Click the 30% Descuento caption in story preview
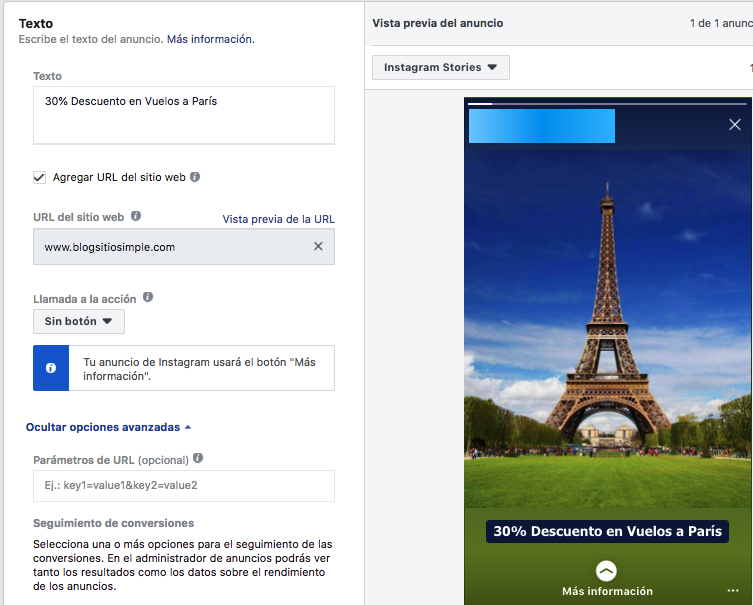The width and height of the screenshot is (753, 605). click(x=607, y=532)
